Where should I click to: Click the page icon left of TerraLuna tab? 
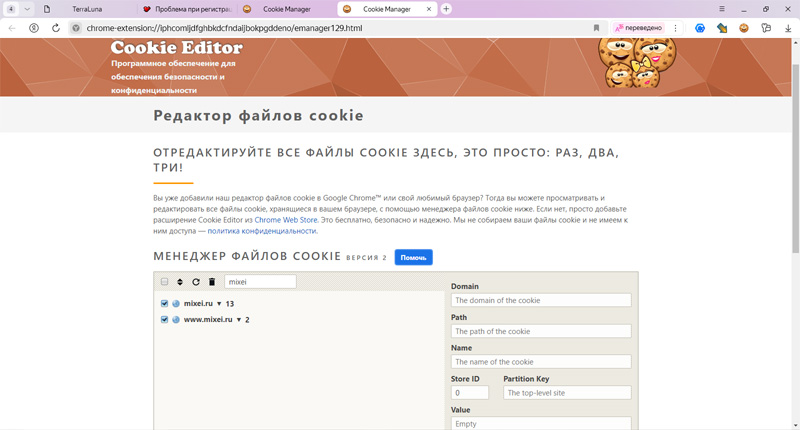pyautogui.click(x=46, y=9)
